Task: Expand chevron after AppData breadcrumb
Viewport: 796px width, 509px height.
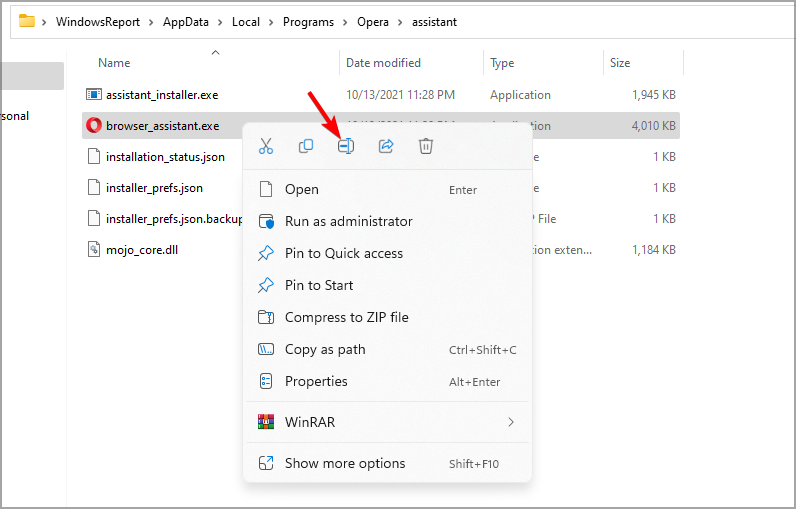Action: (x=220, y=22)
